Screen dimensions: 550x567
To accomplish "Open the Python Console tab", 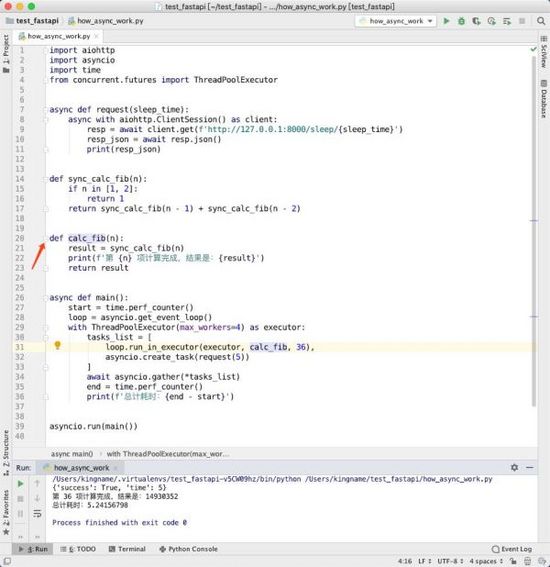I will (188, 549).
